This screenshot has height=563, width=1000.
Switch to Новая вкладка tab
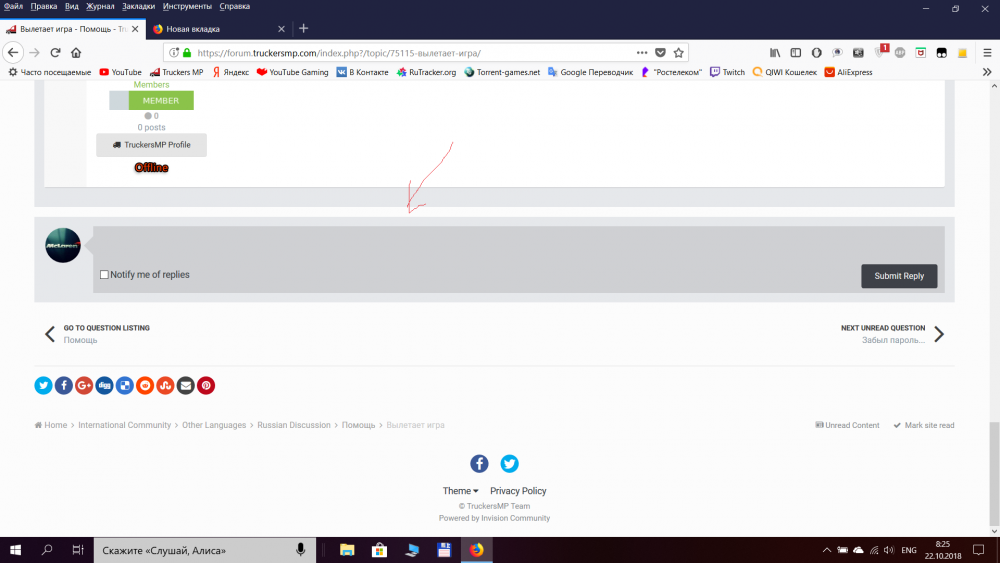pos(215,29)
